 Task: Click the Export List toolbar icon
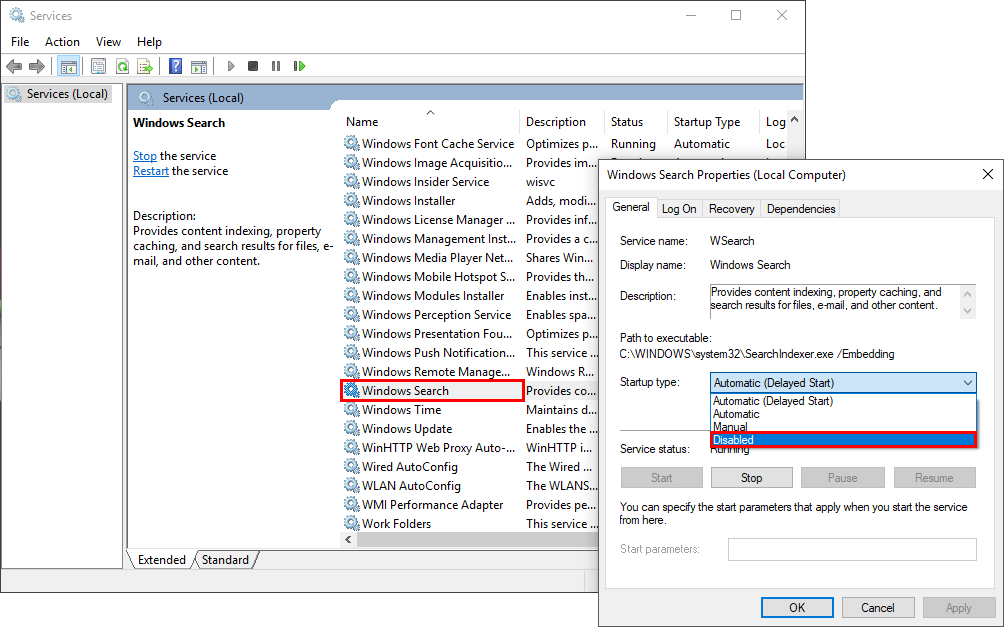click(x=145, y=66)
